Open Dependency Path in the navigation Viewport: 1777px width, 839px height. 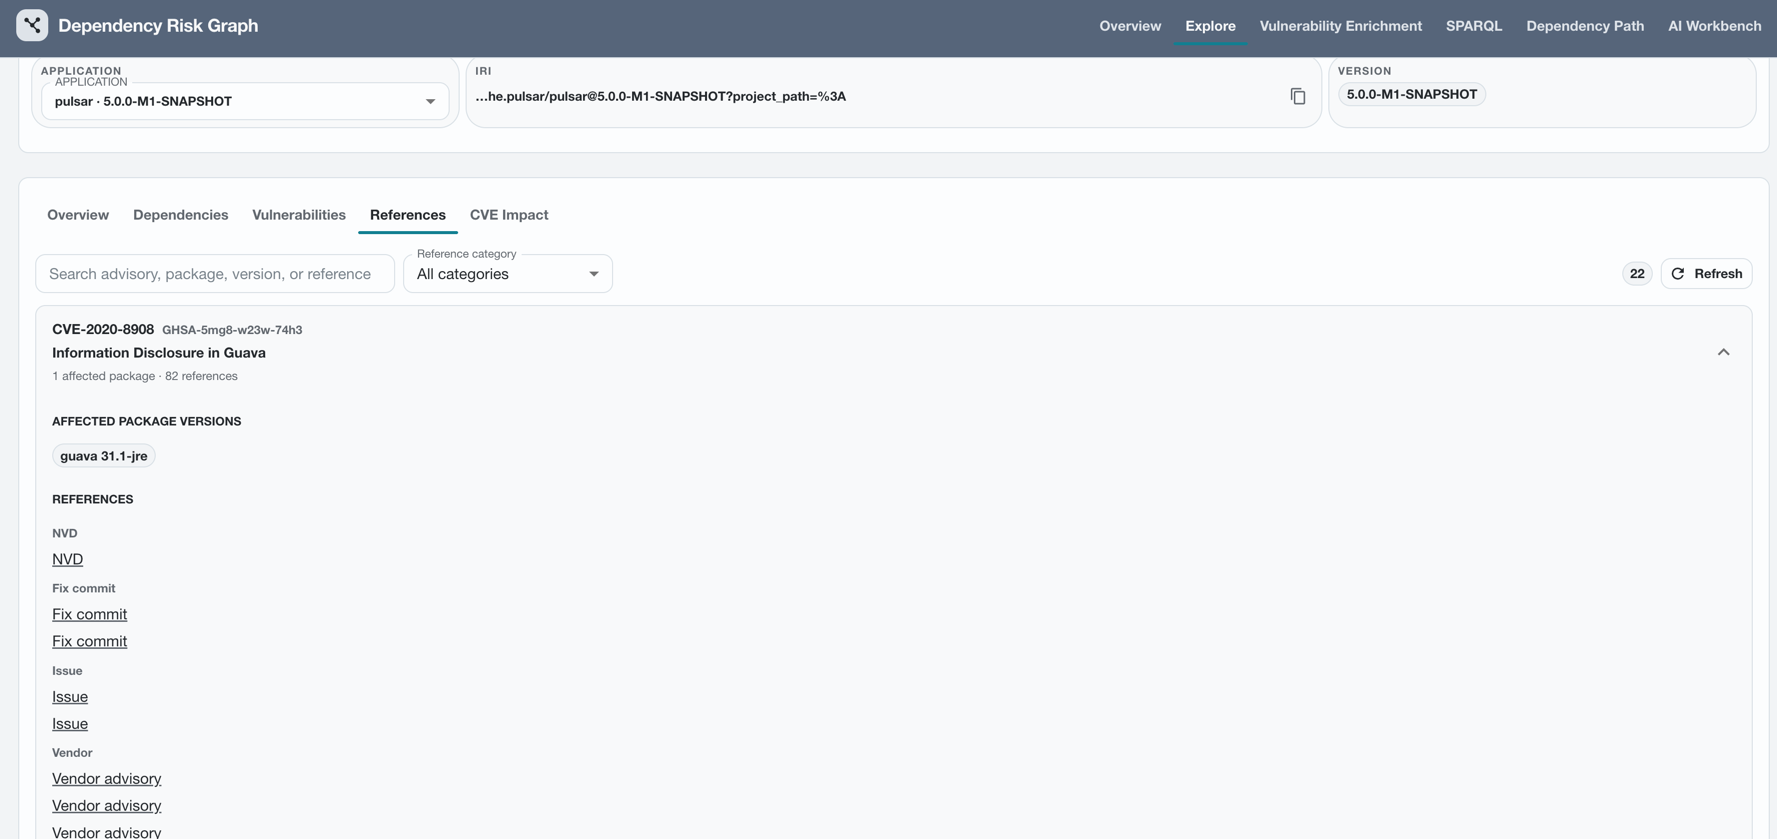tap(1584, 26)
